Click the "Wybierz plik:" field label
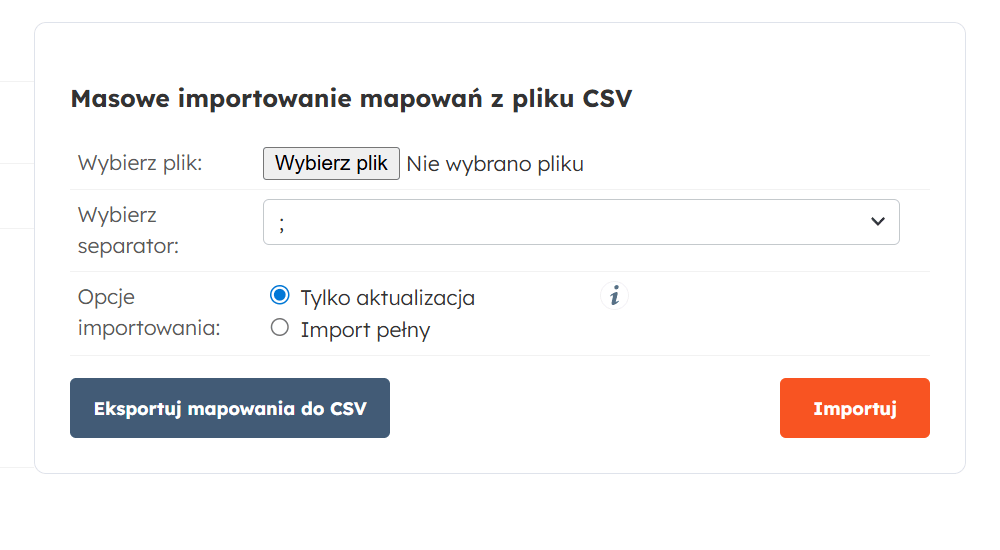This screenshot has width=1000, height=550. [140, 164]
